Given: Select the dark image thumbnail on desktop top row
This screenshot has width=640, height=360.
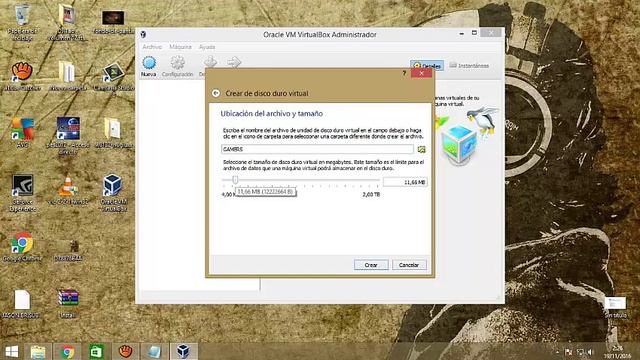Looking at the screenshot, I should pos(113,21).
